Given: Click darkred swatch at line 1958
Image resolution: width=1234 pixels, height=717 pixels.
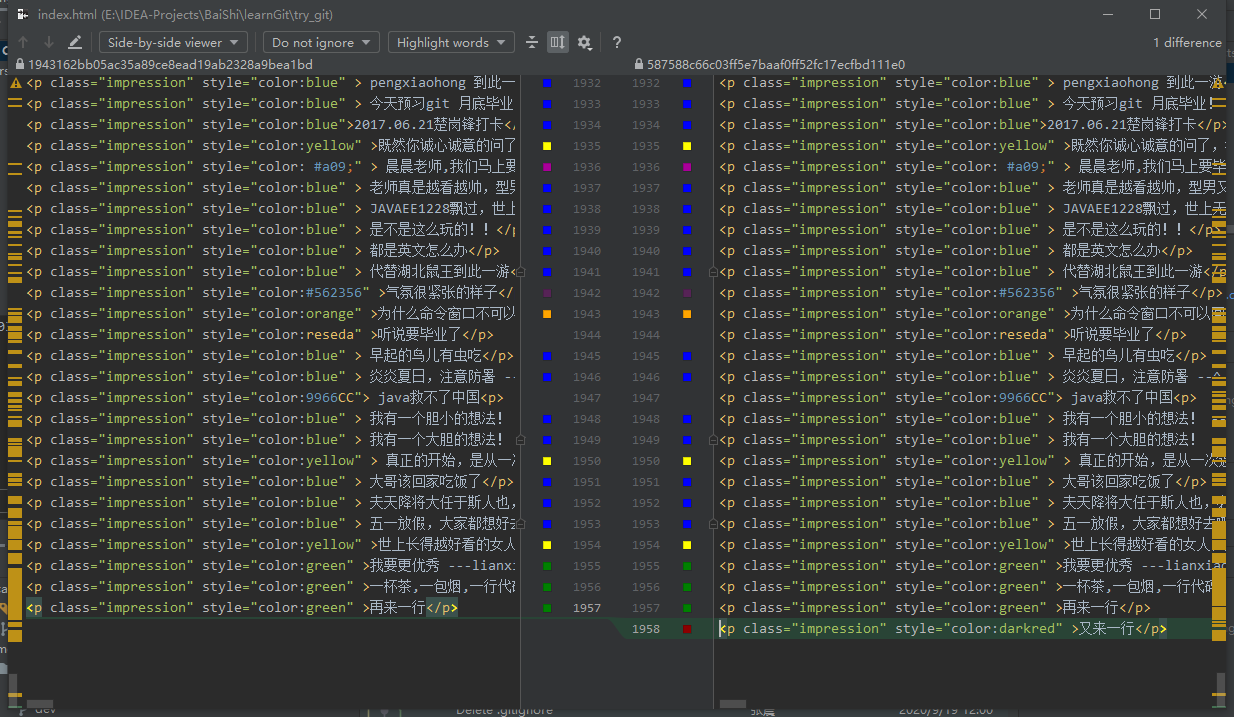Looking at the screenshot, I should (687, 629).
